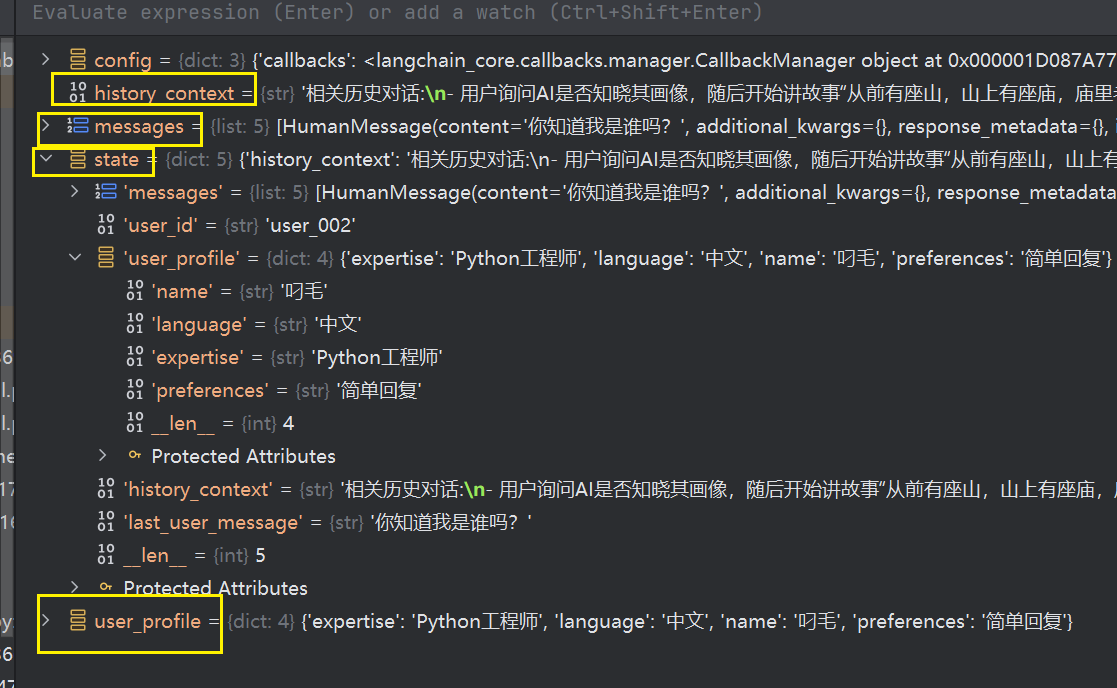Expand the top-level messages list node
The height and width of the screenshot is (688, 1117).
46,126
